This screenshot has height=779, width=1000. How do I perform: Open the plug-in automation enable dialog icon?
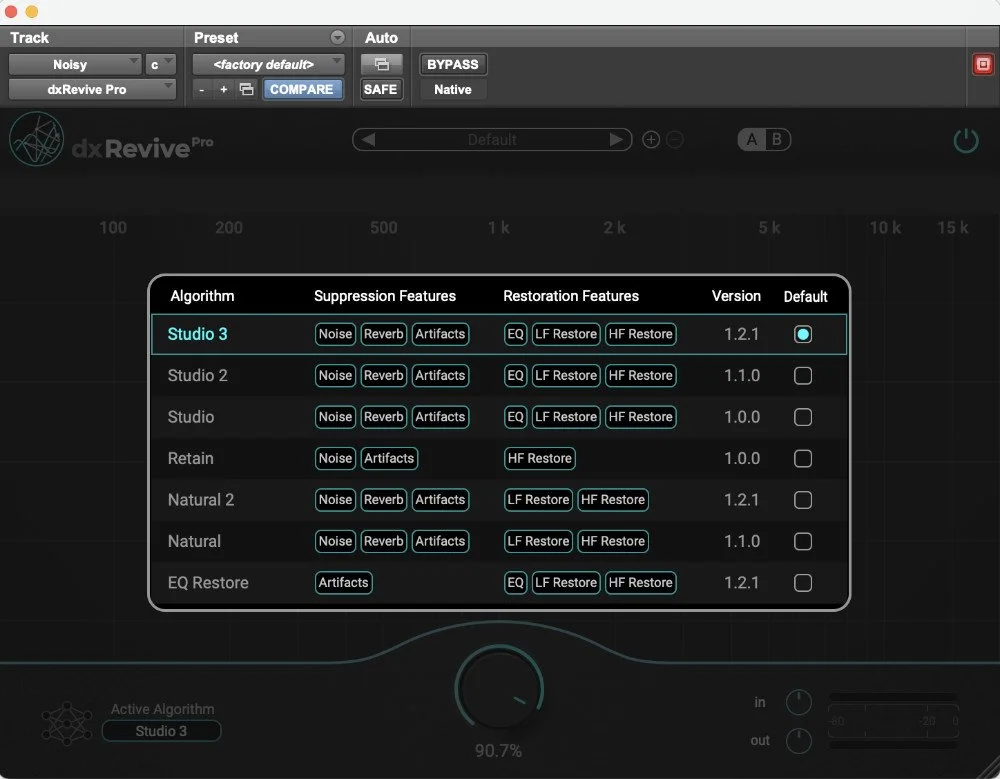click(x=381, y=64)
